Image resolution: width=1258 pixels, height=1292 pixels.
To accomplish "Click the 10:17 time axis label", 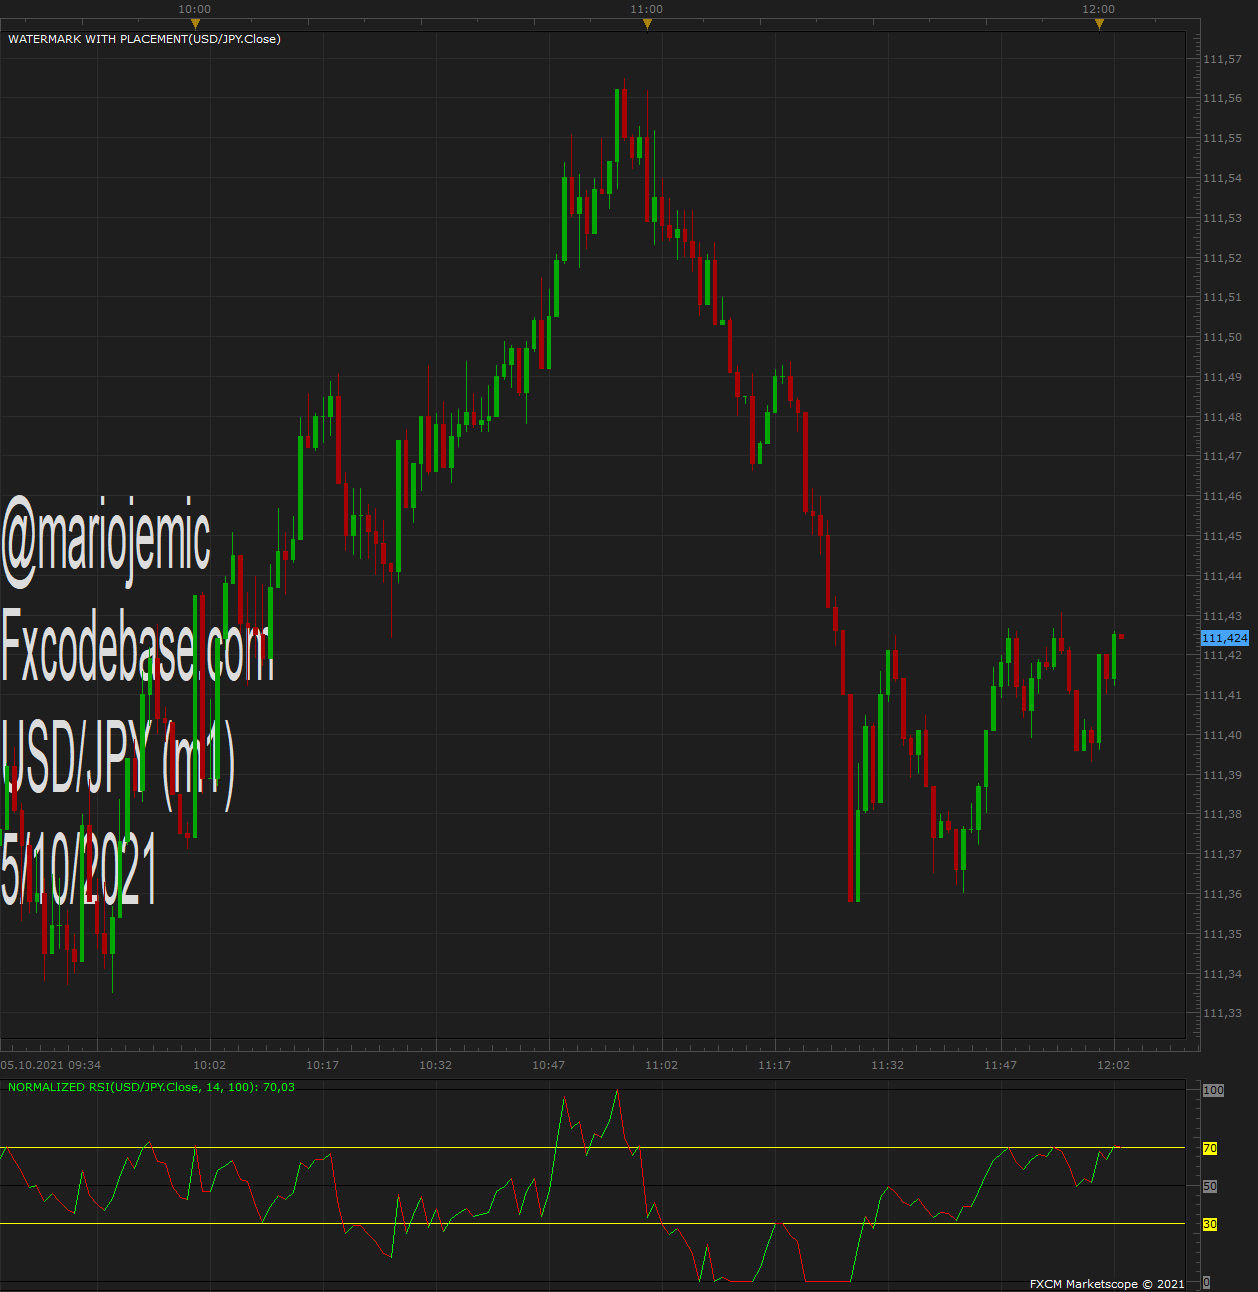I will tap(323, 1065).
